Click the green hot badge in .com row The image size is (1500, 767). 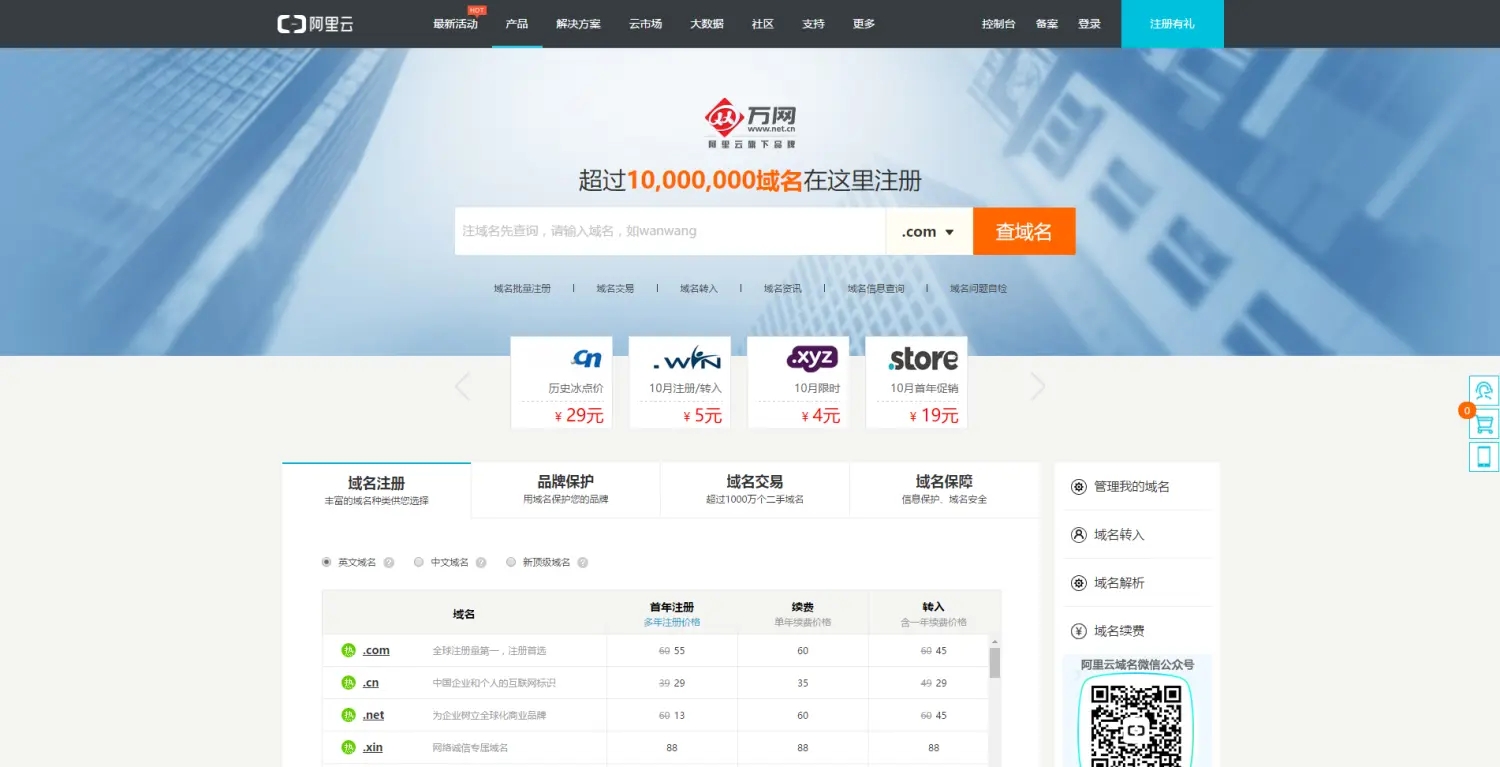[x=348, y=651]
